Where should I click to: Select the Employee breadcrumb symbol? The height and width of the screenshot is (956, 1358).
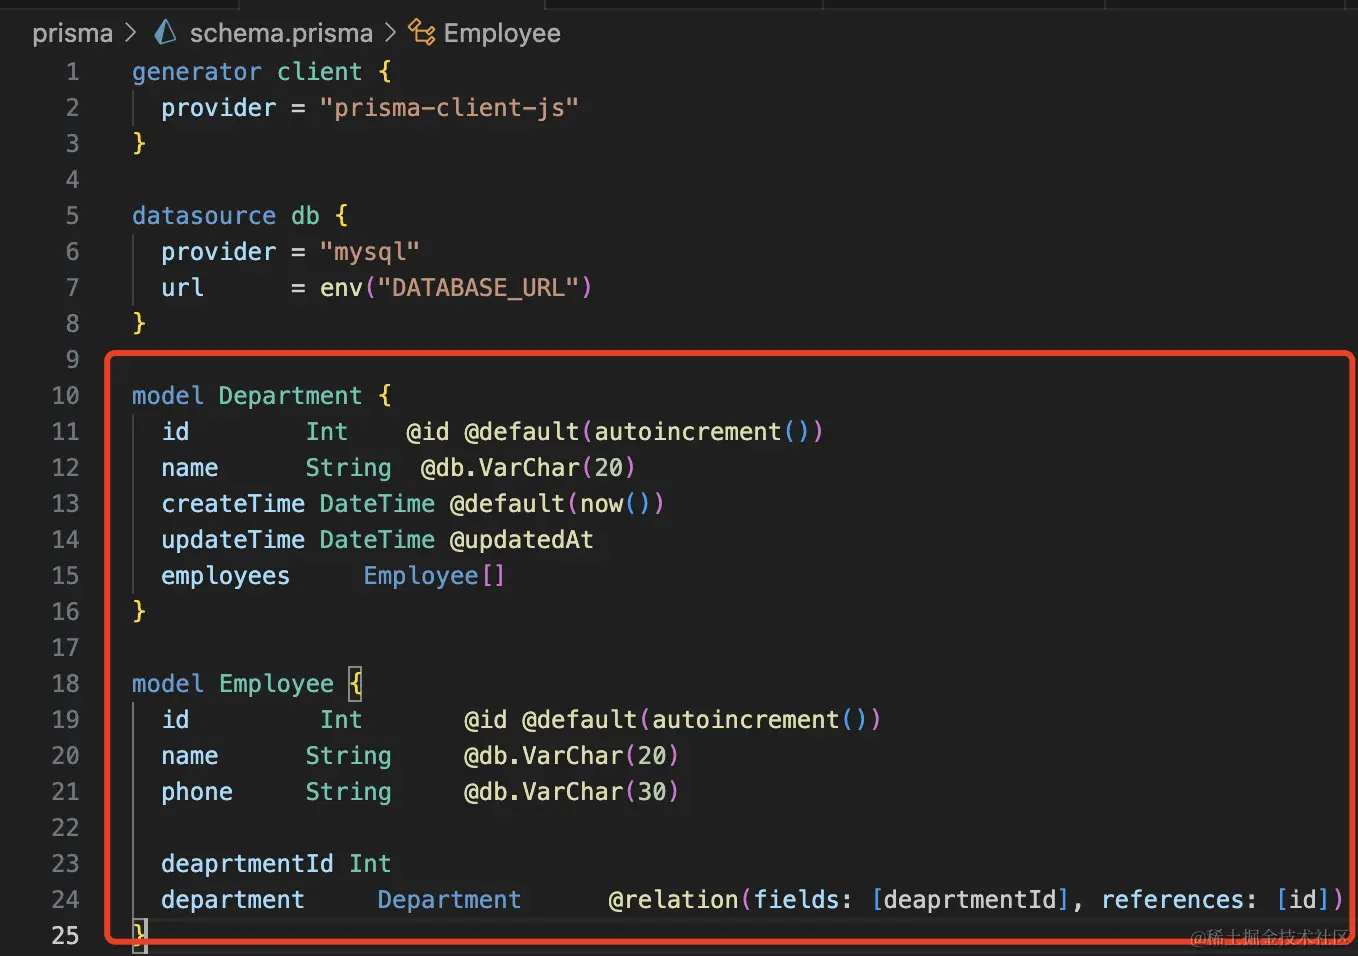point(501,33)
